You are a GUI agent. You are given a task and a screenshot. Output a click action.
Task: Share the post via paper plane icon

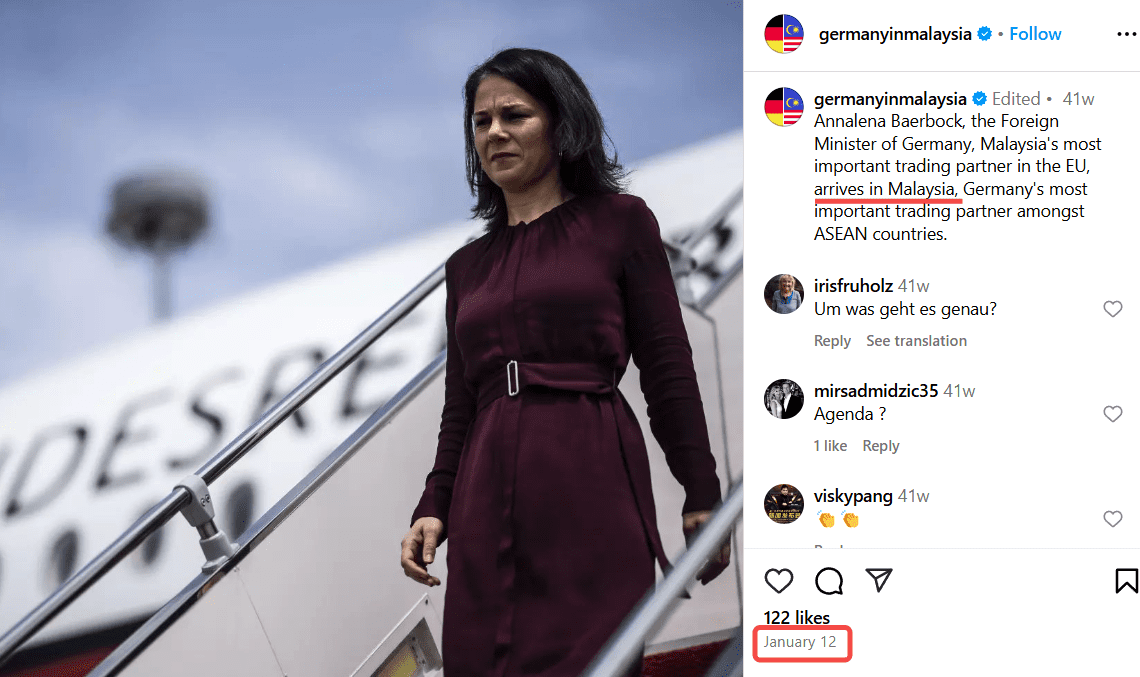coord(878,580)
